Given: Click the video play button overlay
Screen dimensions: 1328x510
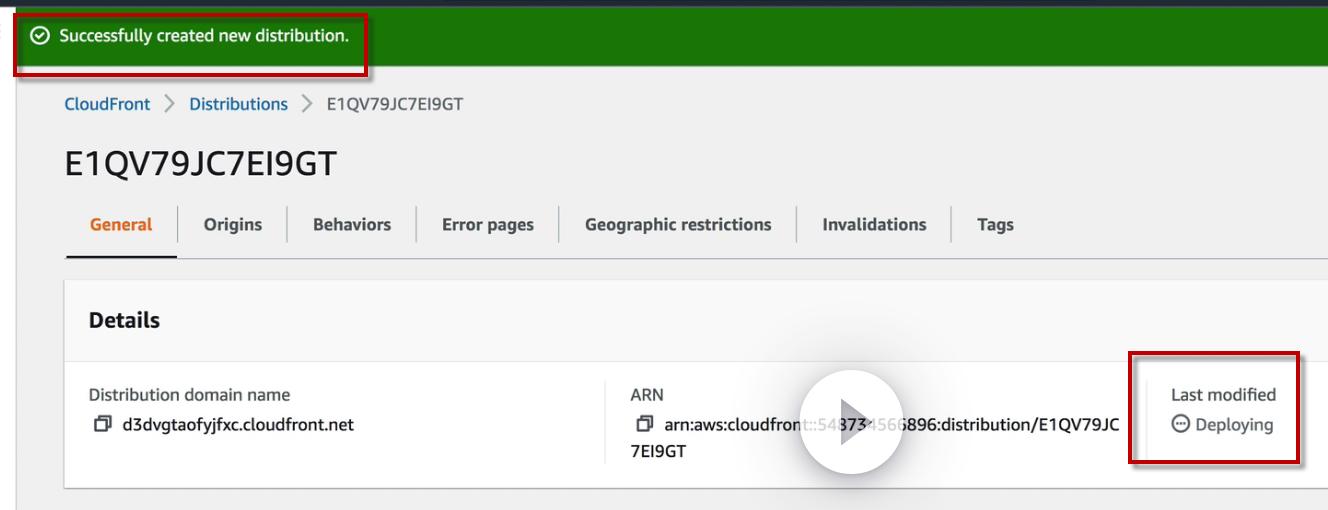Looking at the screenshot, I should click(851, 421).
